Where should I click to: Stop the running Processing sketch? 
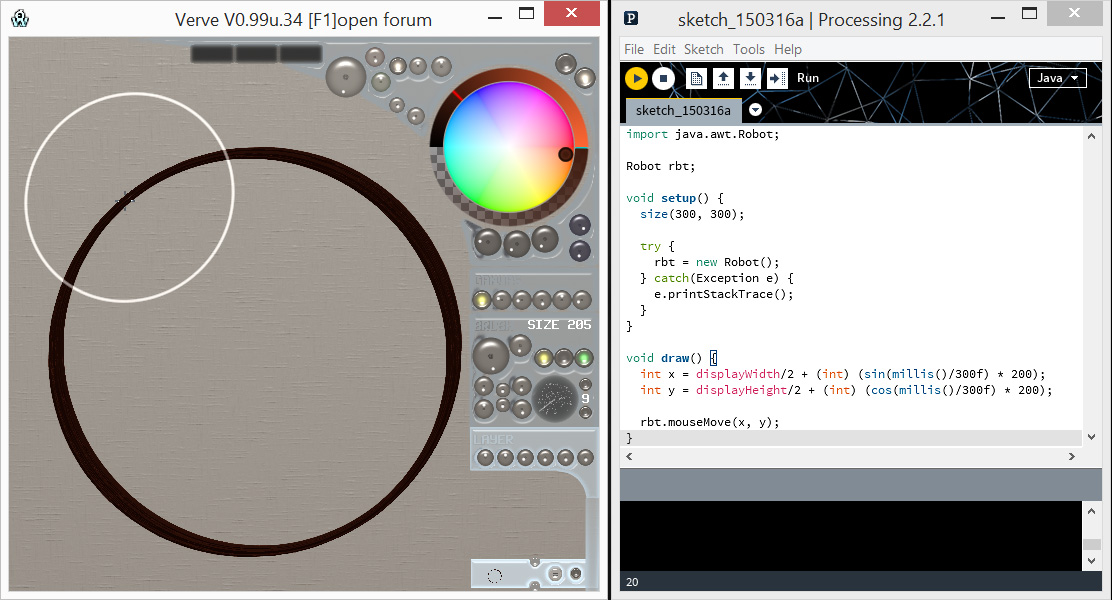663,78
